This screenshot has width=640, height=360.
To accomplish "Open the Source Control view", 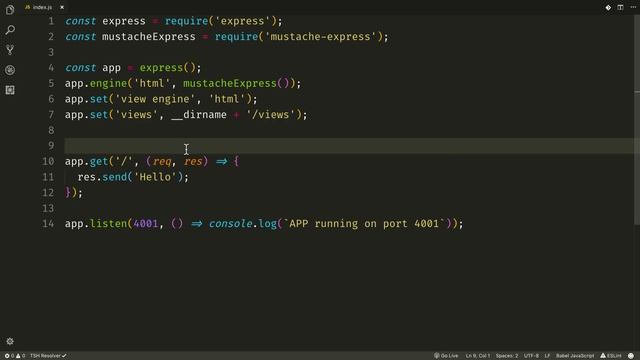I will [x=10, y=50].
